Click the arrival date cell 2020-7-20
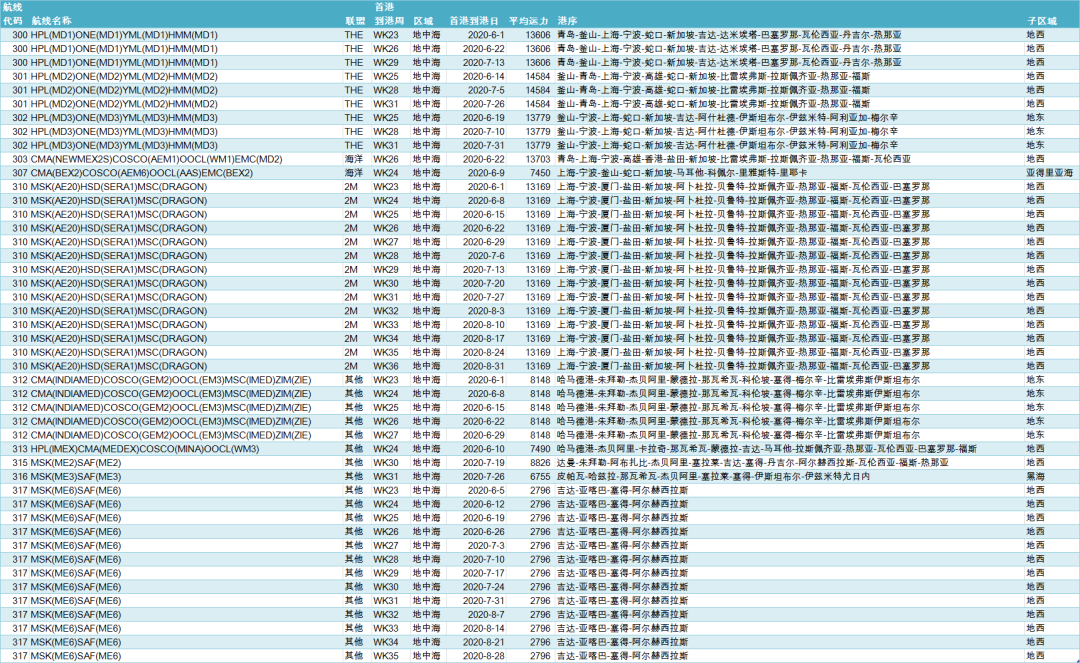The image size is (1080, 663). (484, 284)
